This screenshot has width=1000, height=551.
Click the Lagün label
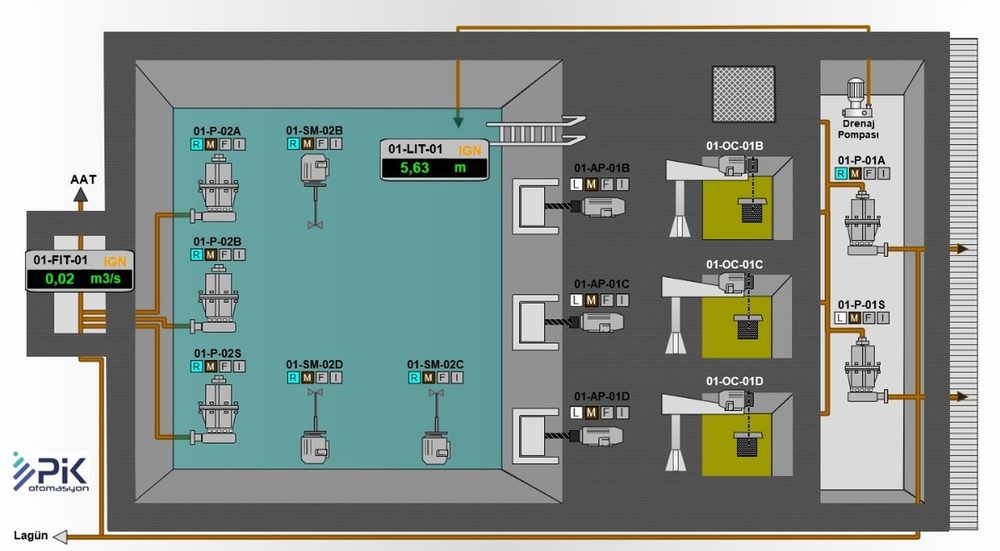click(31, 536)
